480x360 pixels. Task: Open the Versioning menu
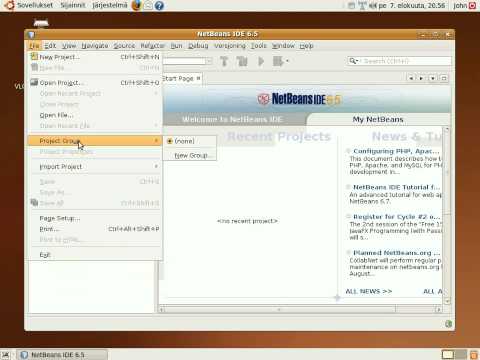[x=230, y=46]
